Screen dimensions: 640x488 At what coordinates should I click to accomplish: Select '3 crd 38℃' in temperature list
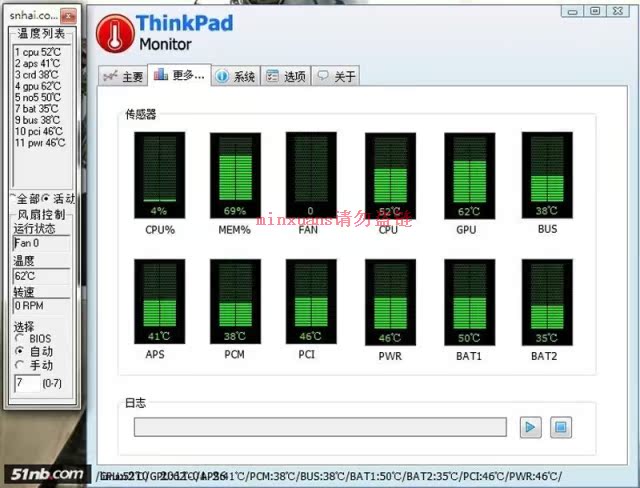pyautogui.click(x=37, y=75)
